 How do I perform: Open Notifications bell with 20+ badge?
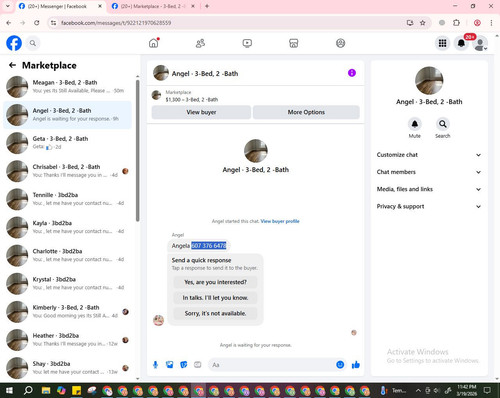pyautogui.click(x=461, y=43)
